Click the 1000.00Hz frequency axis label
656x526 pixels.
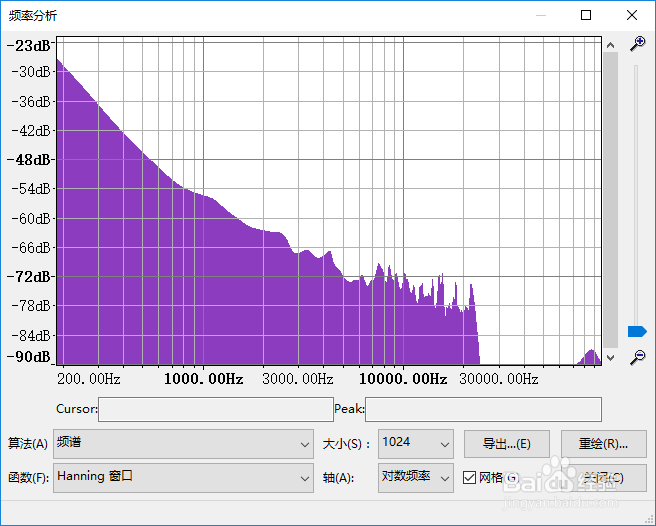(x=203, y=379)
